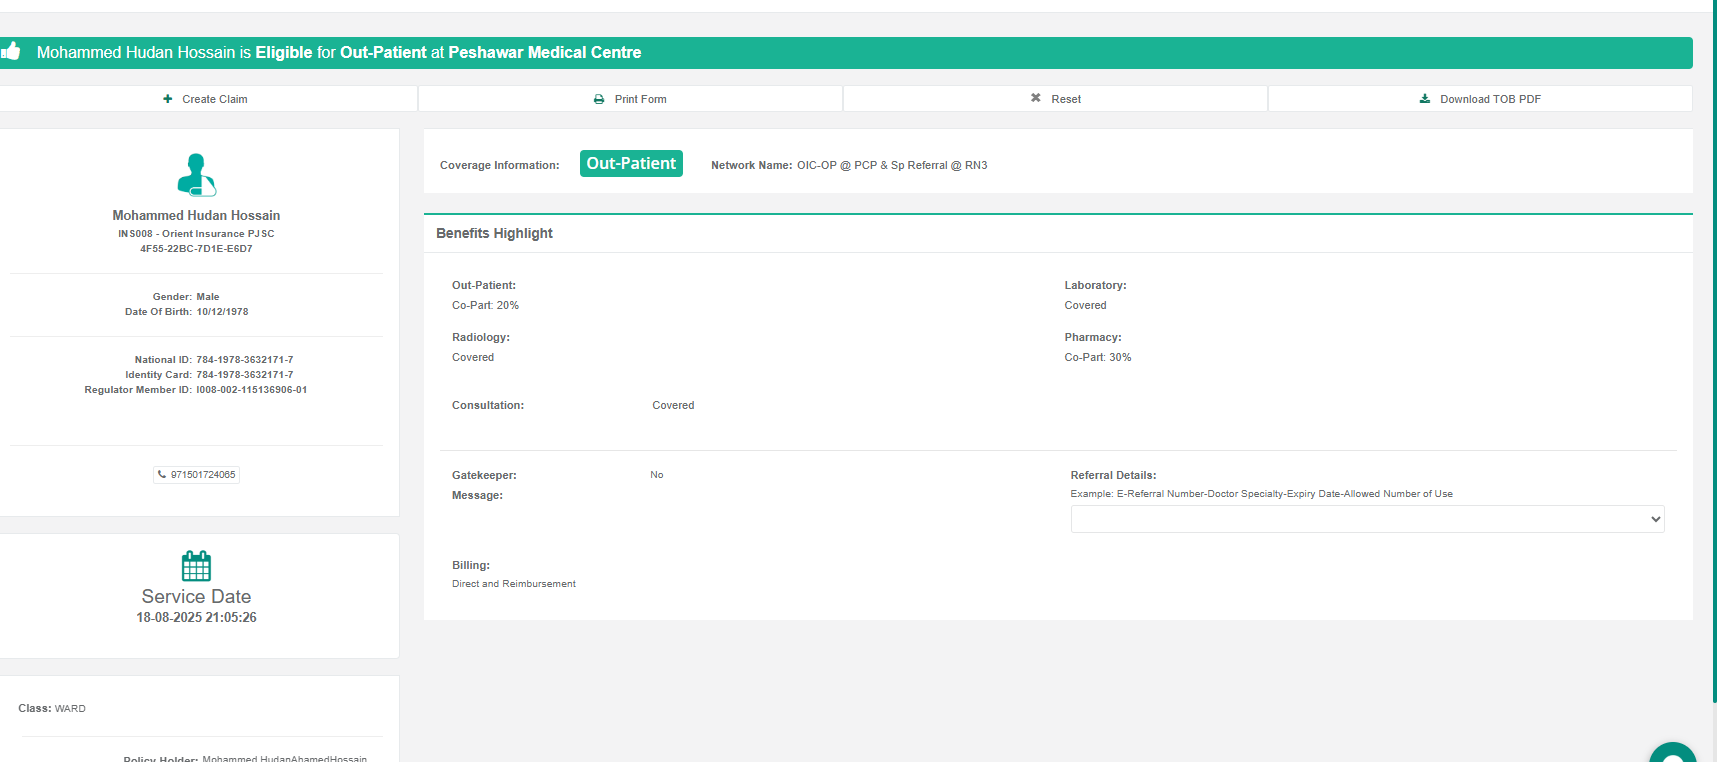Select the Benefits Highlight section header

[494, 233]
